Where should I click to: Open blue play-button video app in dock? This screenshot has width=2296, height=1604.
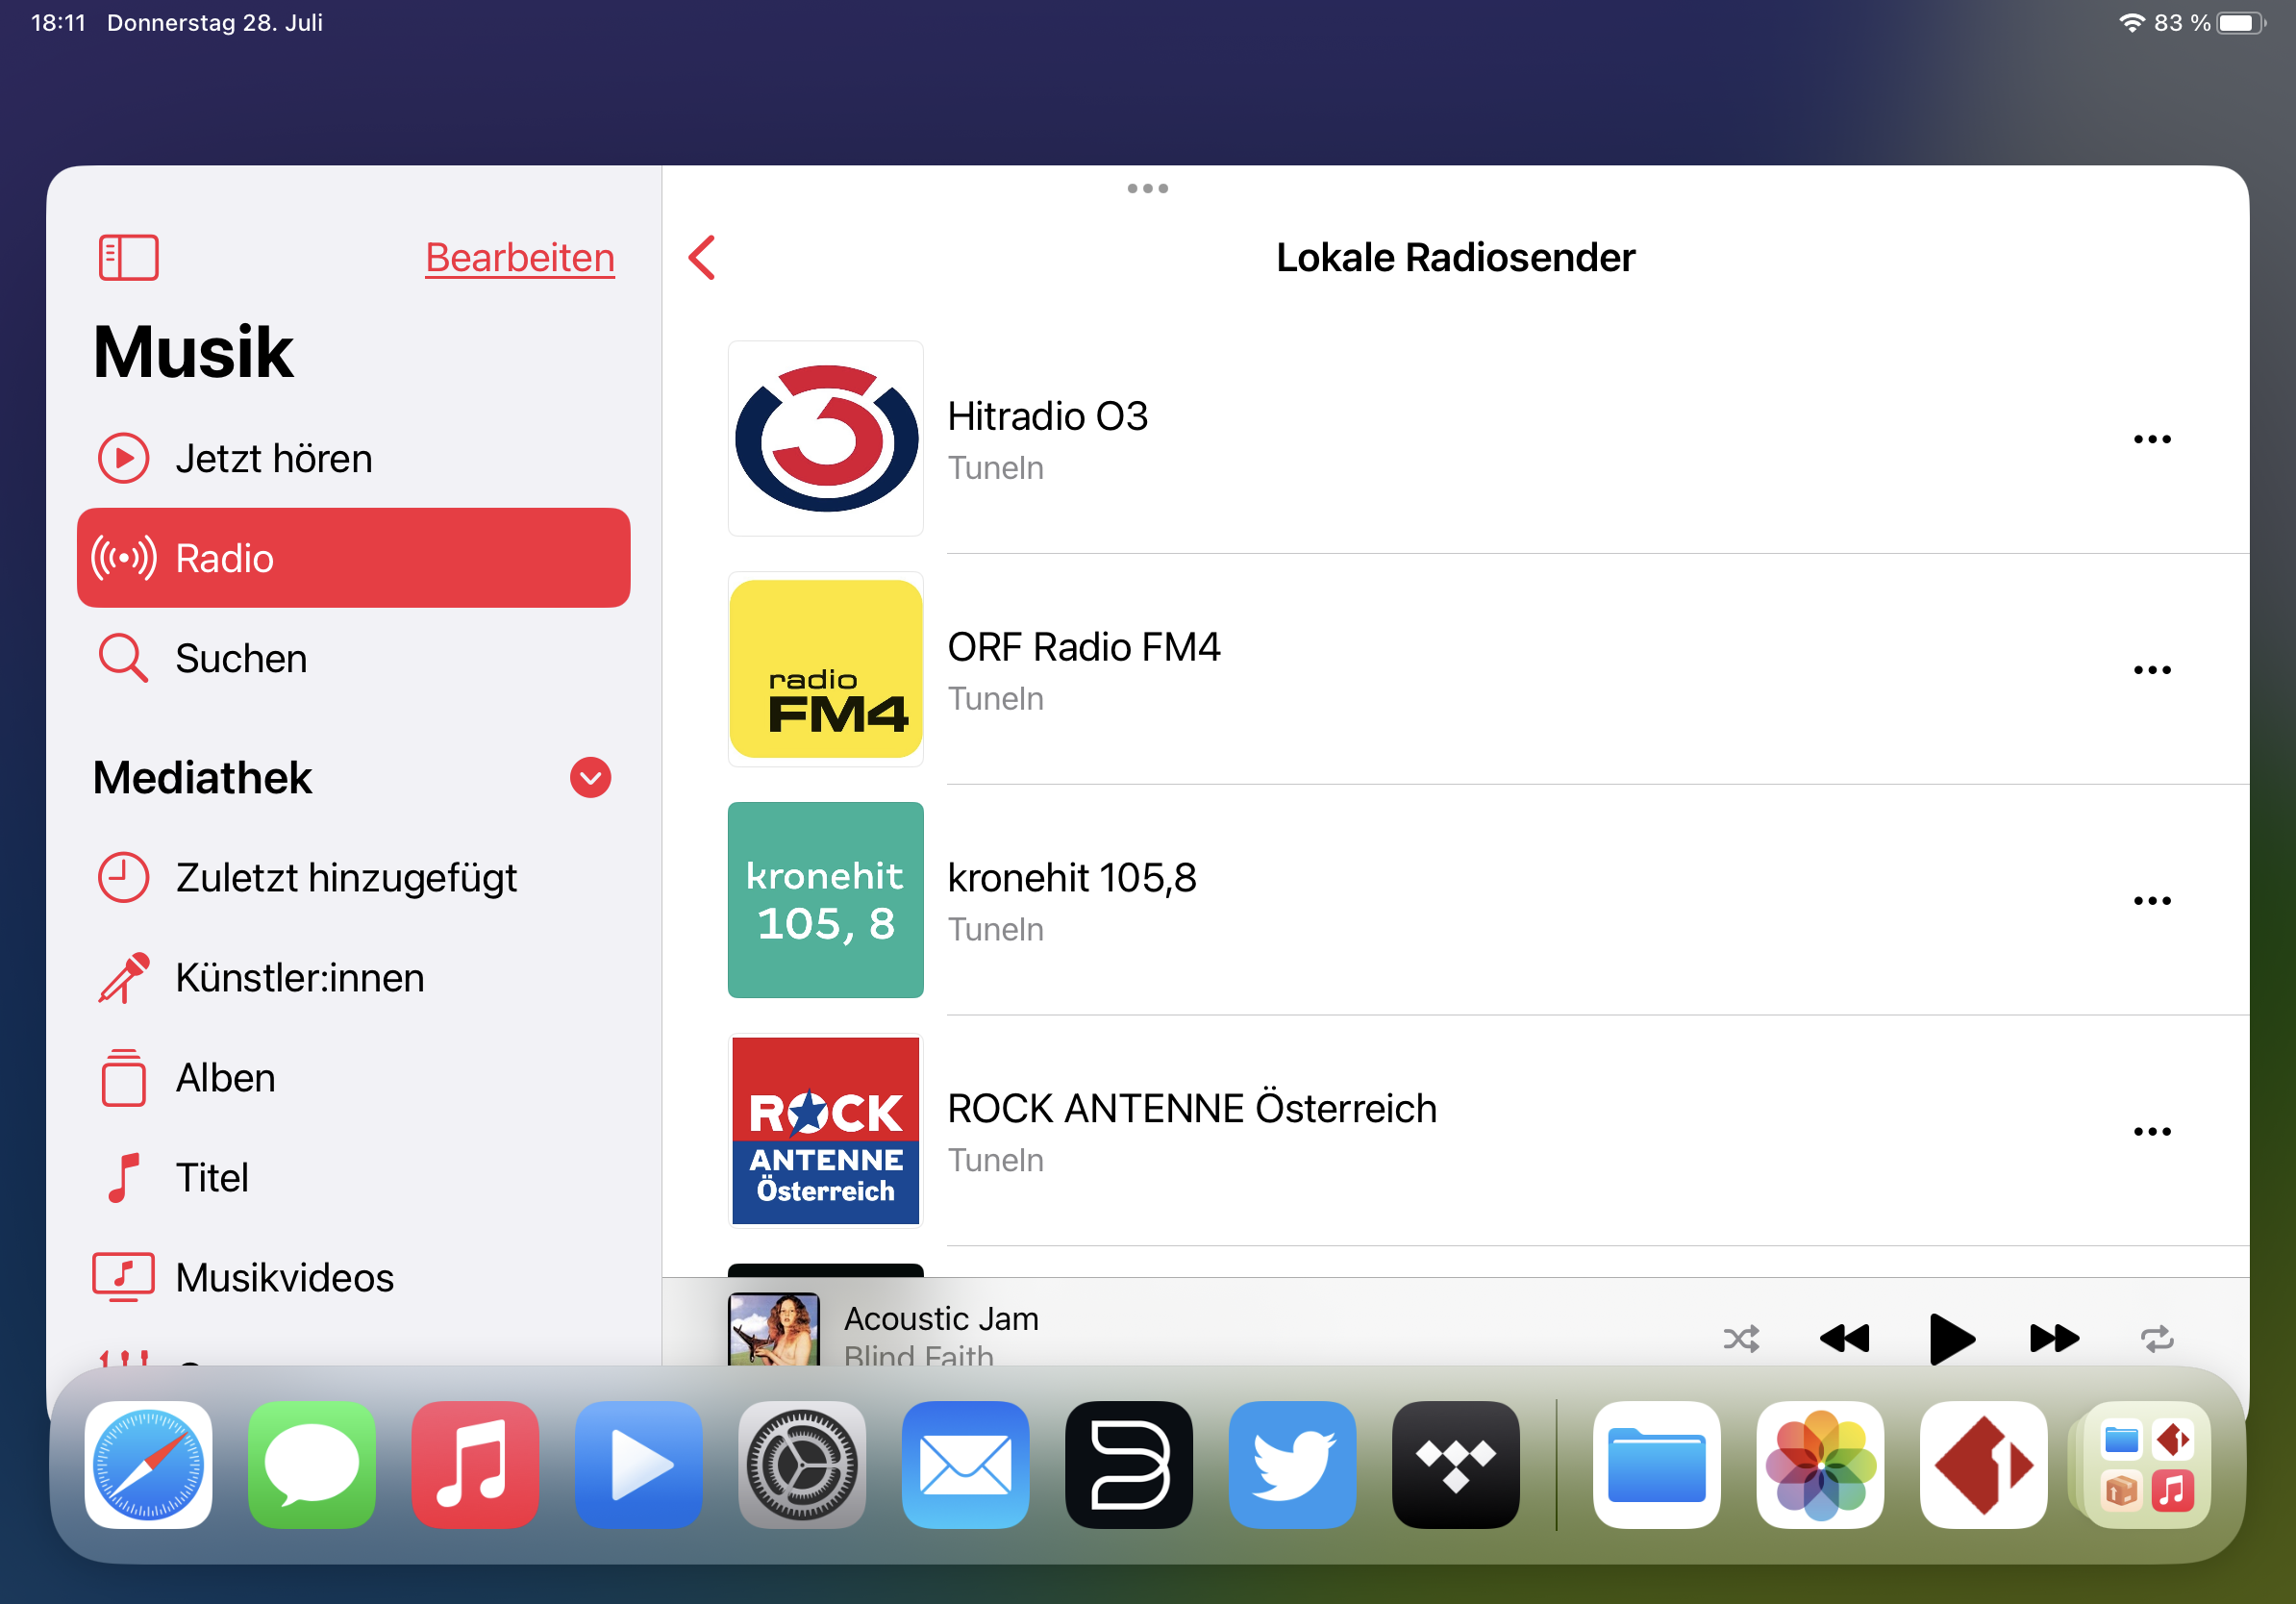click(x=638, y=1464)
